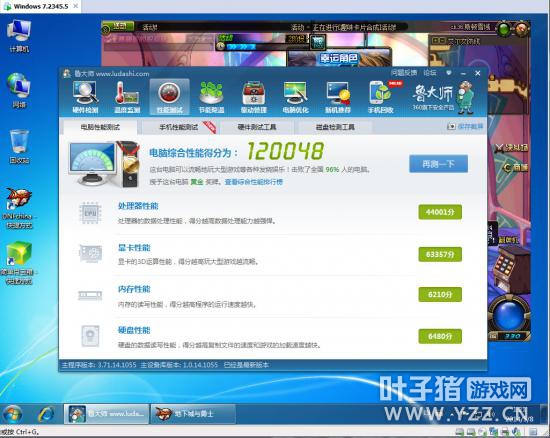This screenshot has width=550, height=438.
Task: Click the 已经是最新版本 status text
Action: click(246, 365)
